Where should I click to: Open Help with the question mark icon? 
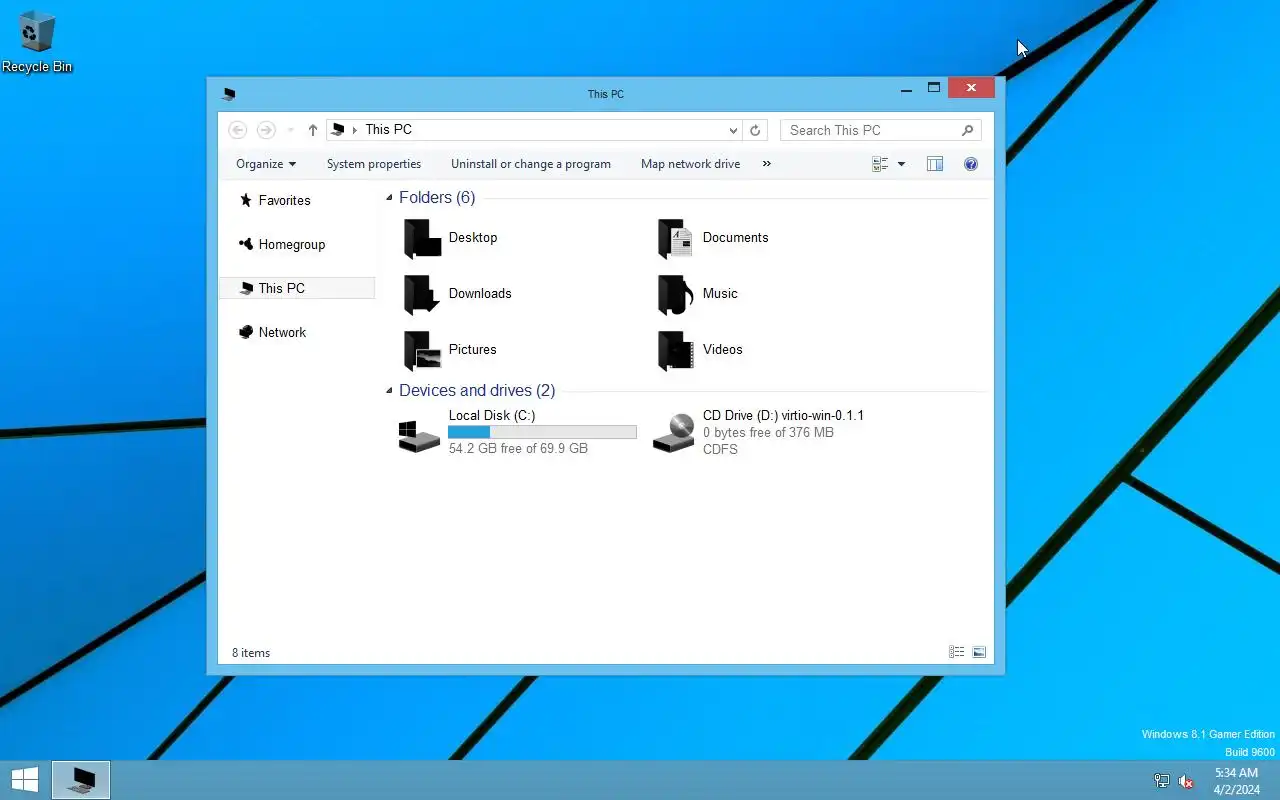[x=971, y=164]
